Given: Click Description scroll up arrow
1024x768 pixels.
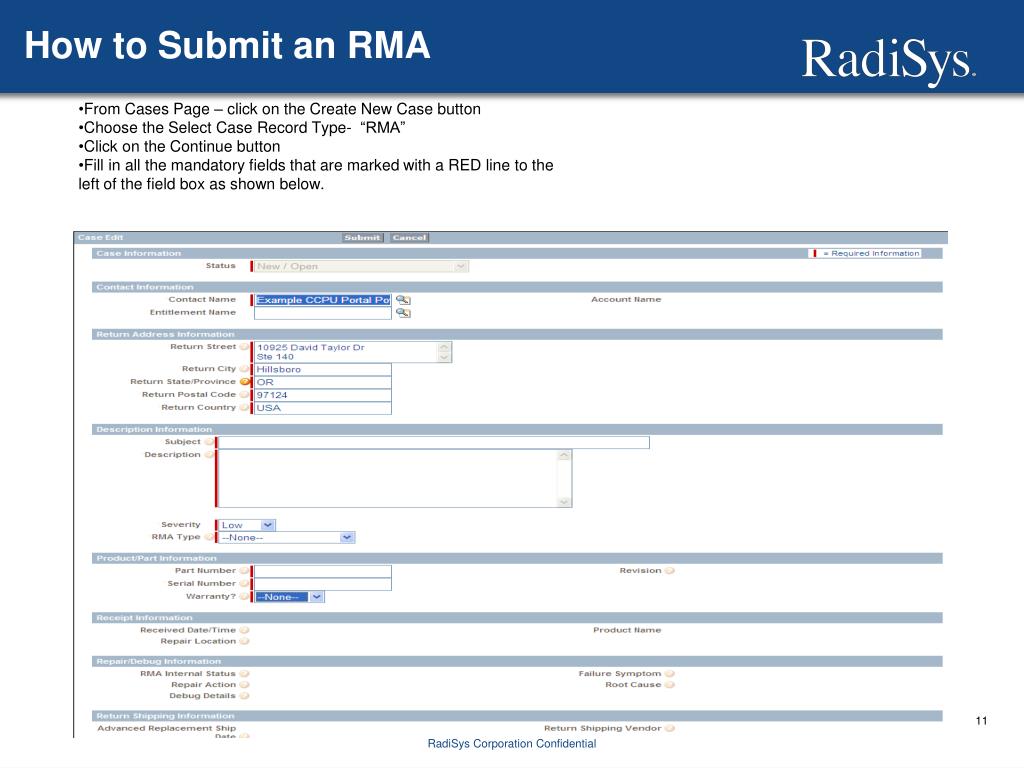Looking at the screenshot, I should [565, 455].
